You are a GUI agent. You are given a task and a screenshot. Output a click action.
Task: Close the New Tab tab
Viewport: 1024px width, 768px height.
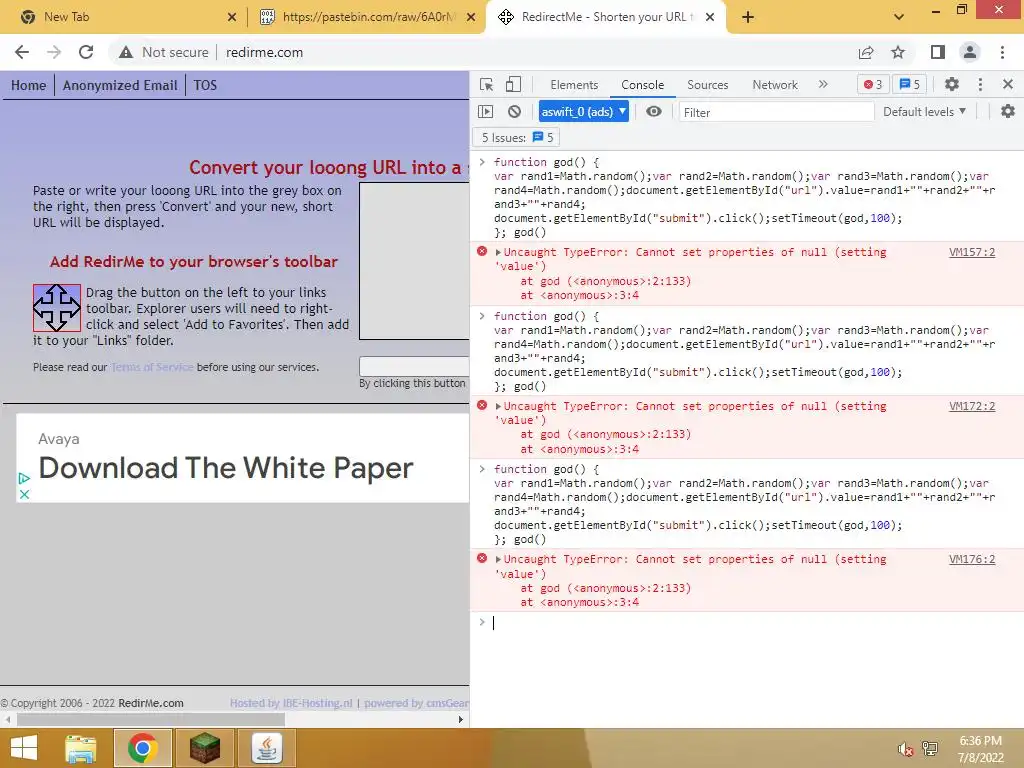(x=232, y=17)
